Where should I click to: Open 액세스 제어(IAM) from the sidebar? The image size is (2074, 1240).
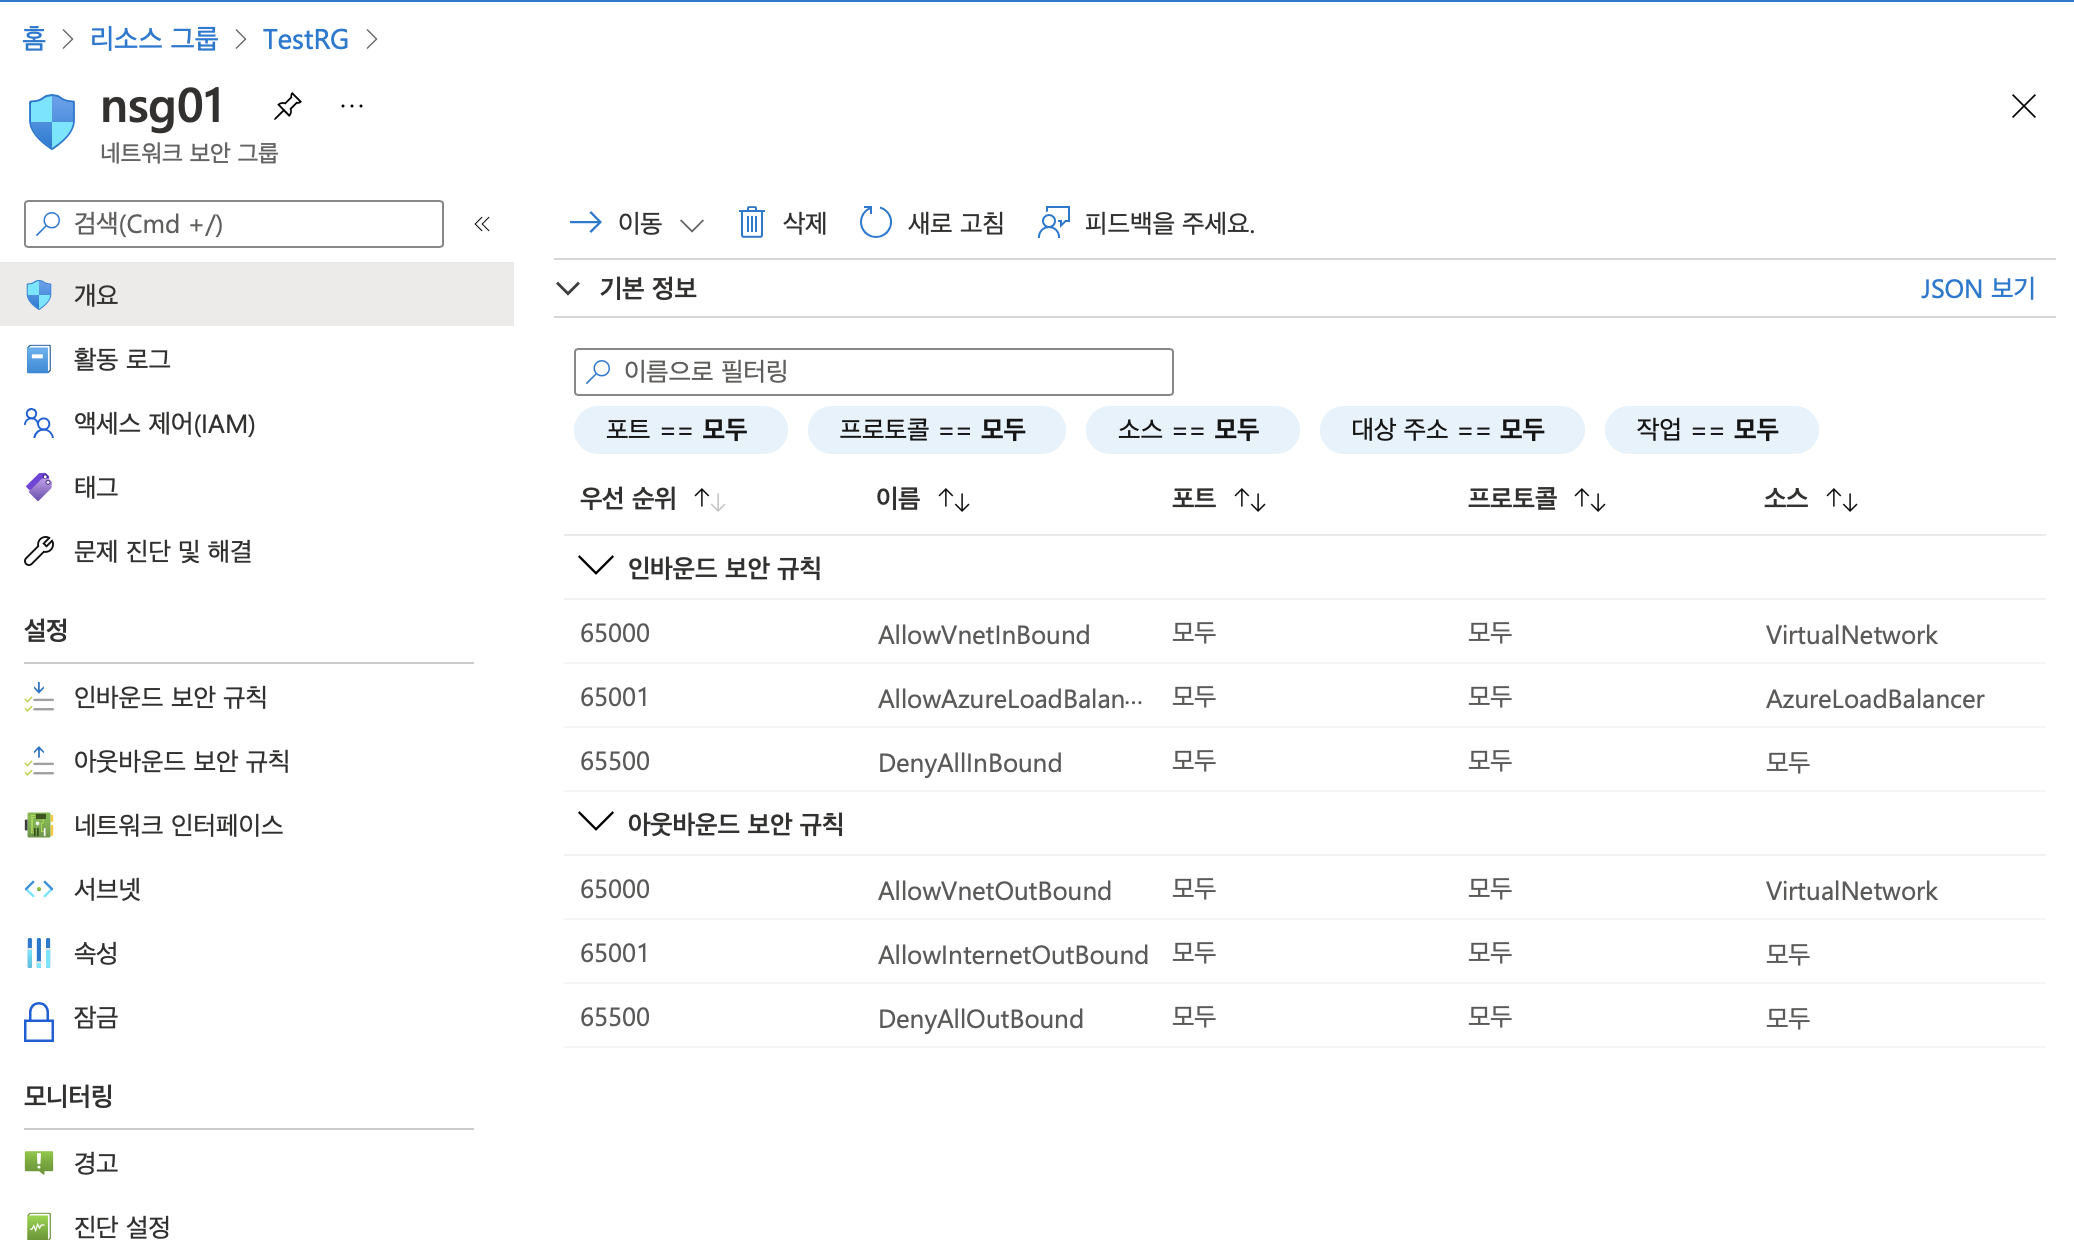164,424
